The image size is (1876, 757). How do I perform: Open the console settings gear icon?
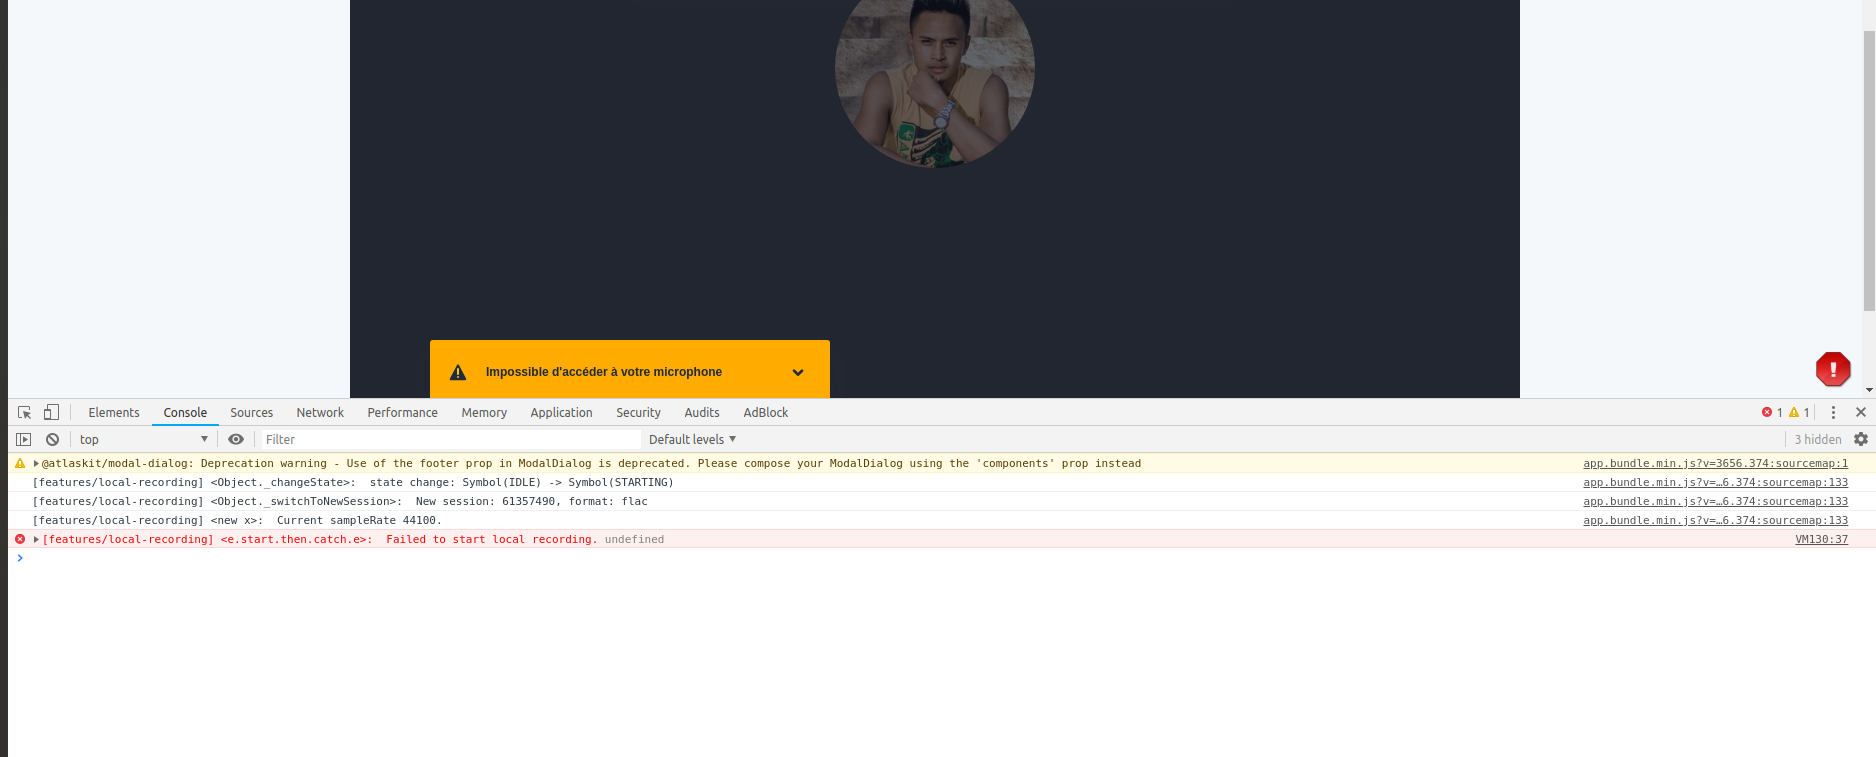1861,439
